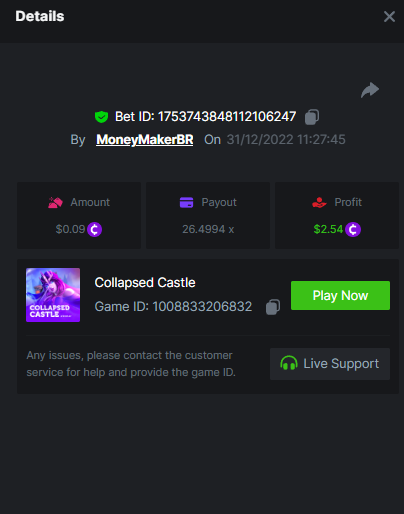Copy the Game ID with copy icon
The width and height of the screenshot is (404, 514).
[273, 307]
